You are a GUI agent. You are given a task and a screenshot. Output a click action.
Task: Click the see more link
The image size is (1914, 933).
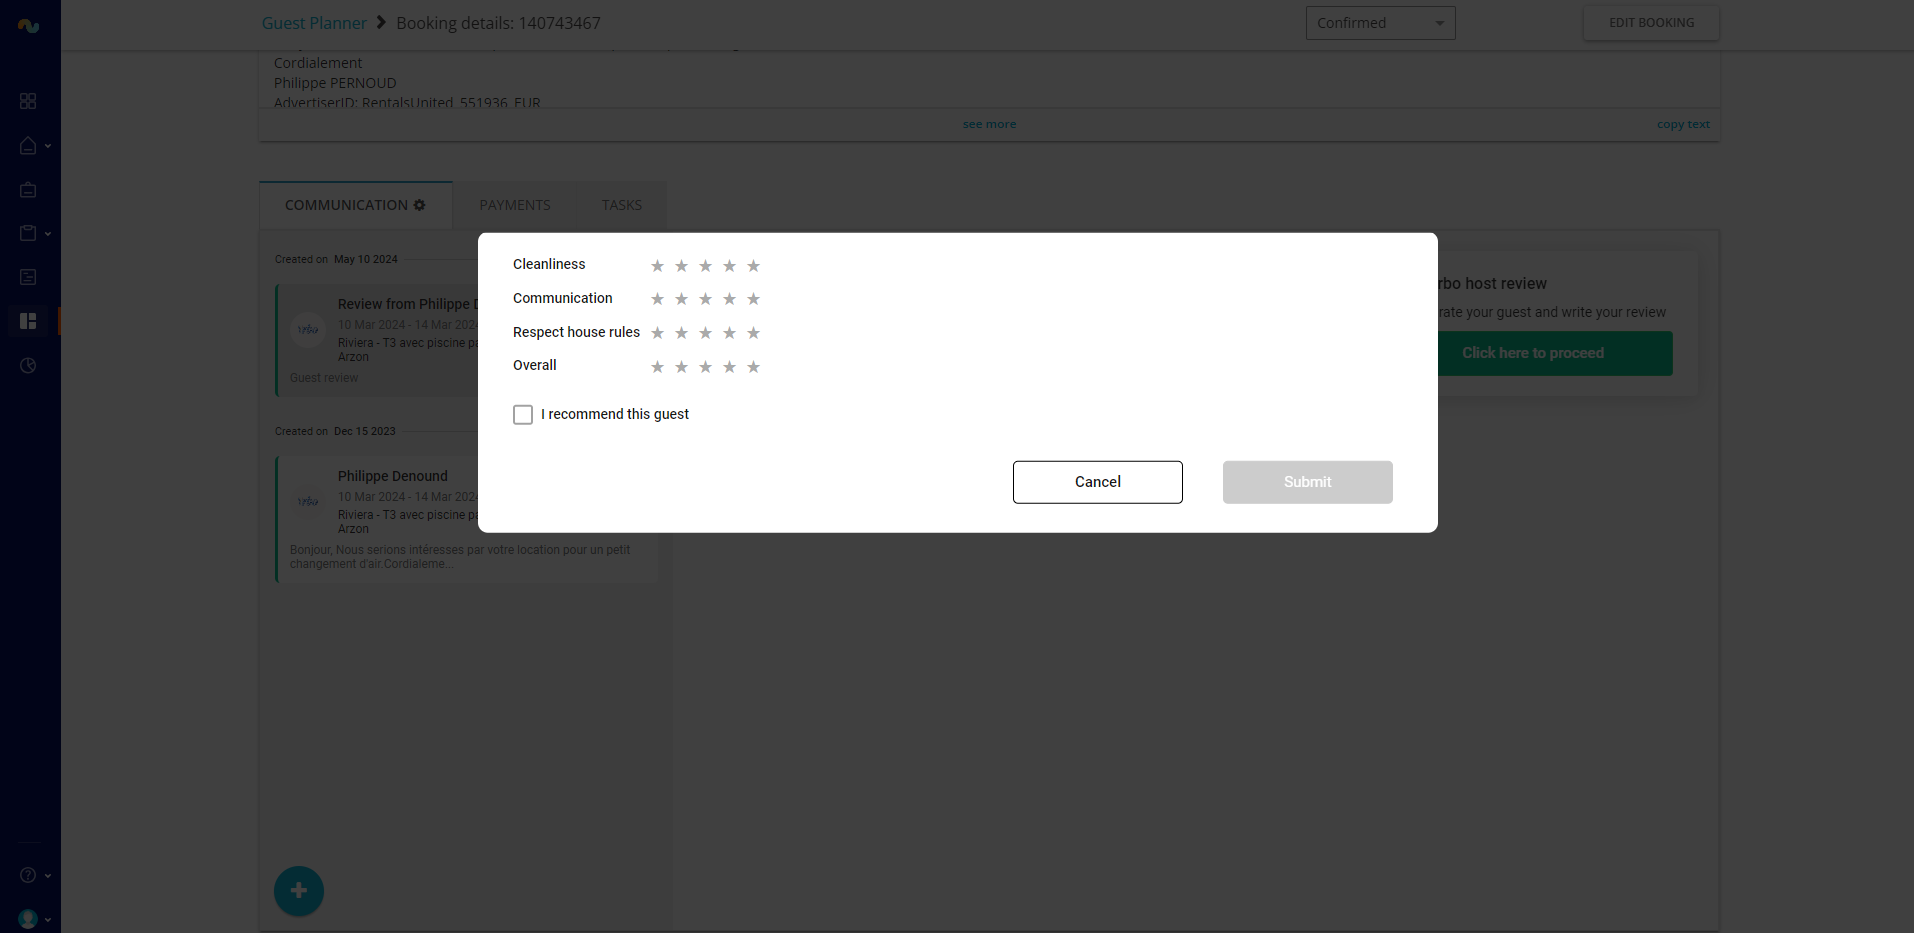(989, 124)
